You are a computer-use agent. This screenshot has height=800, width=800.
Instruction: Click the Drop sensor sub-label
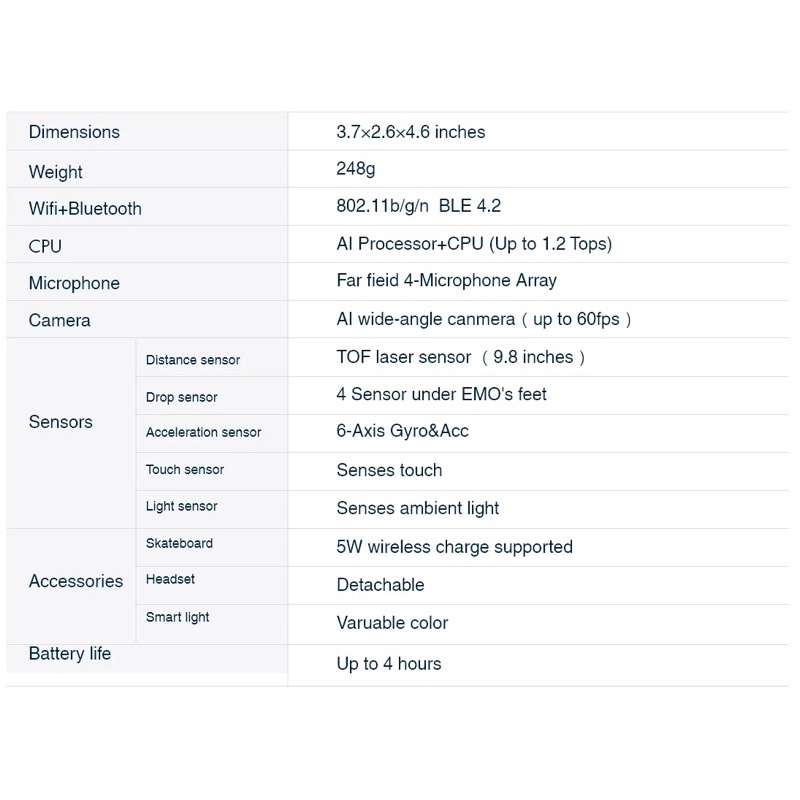click(182, 397)
